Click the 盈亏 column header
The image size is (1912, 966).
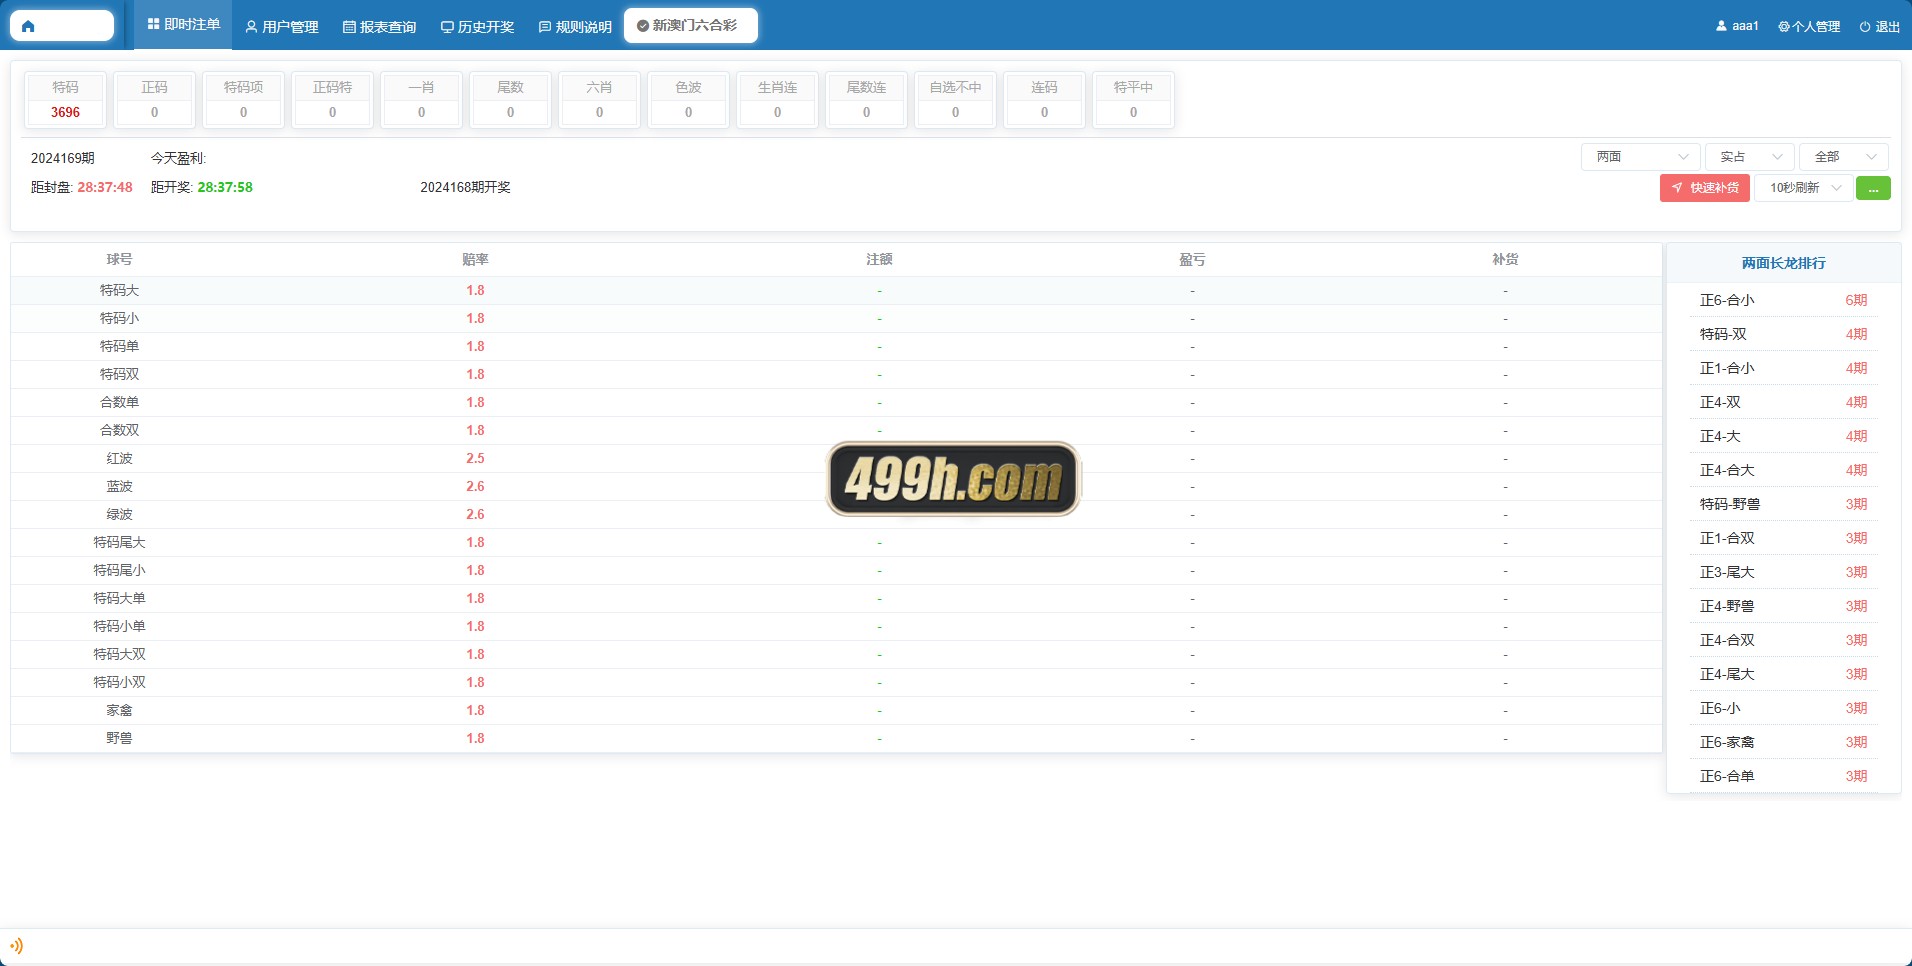(x=1192, y=259)
